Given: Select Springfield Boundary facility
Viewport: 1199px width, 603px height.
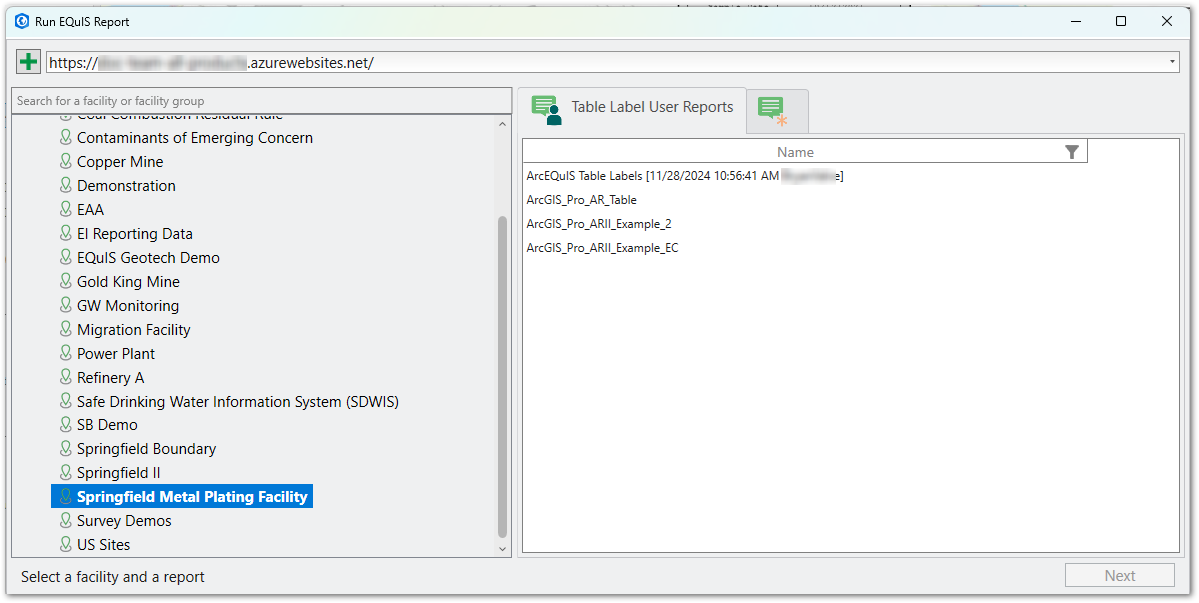Looking at the screenshot, I should tap(146, 449).
